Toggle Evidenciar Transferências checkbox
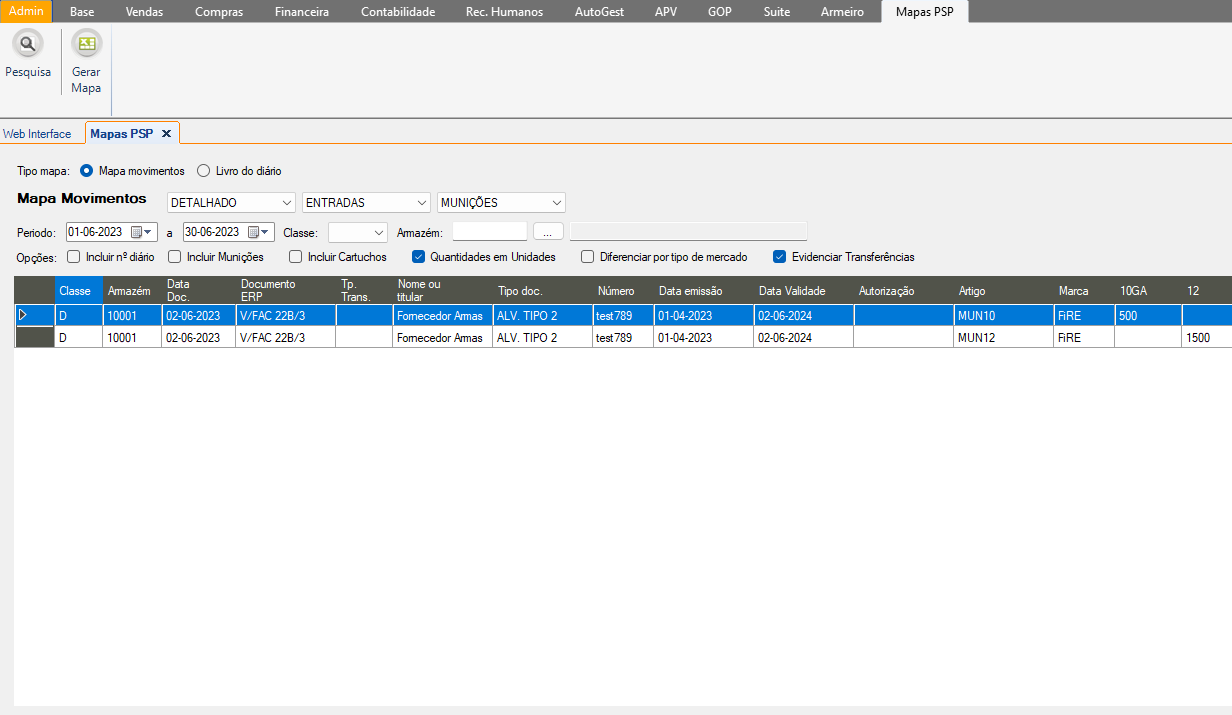 [779, 257]
